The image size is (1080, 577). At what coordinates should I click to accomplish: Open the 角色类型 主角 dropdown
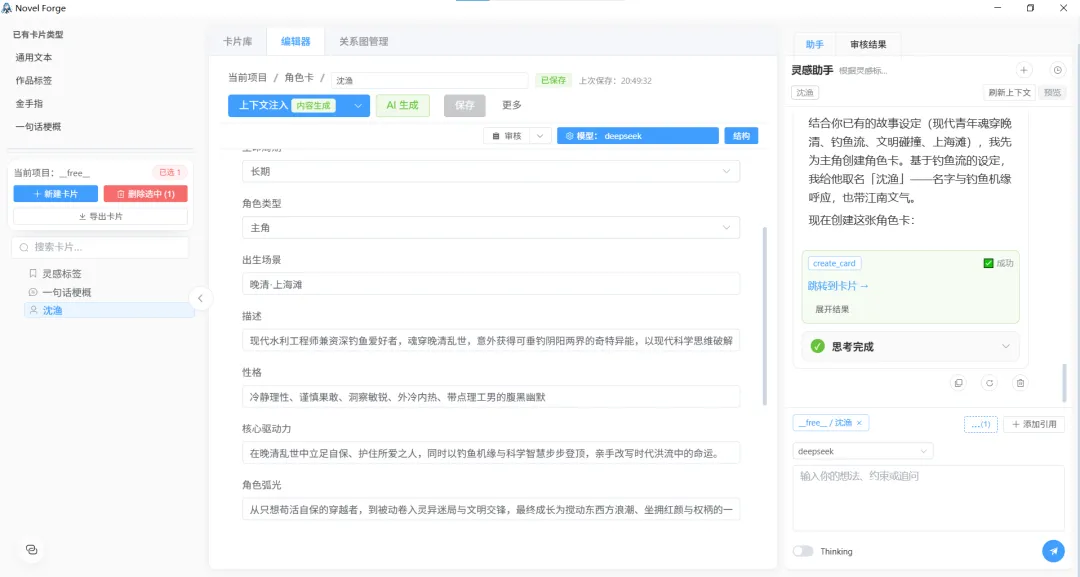point(491,228)
